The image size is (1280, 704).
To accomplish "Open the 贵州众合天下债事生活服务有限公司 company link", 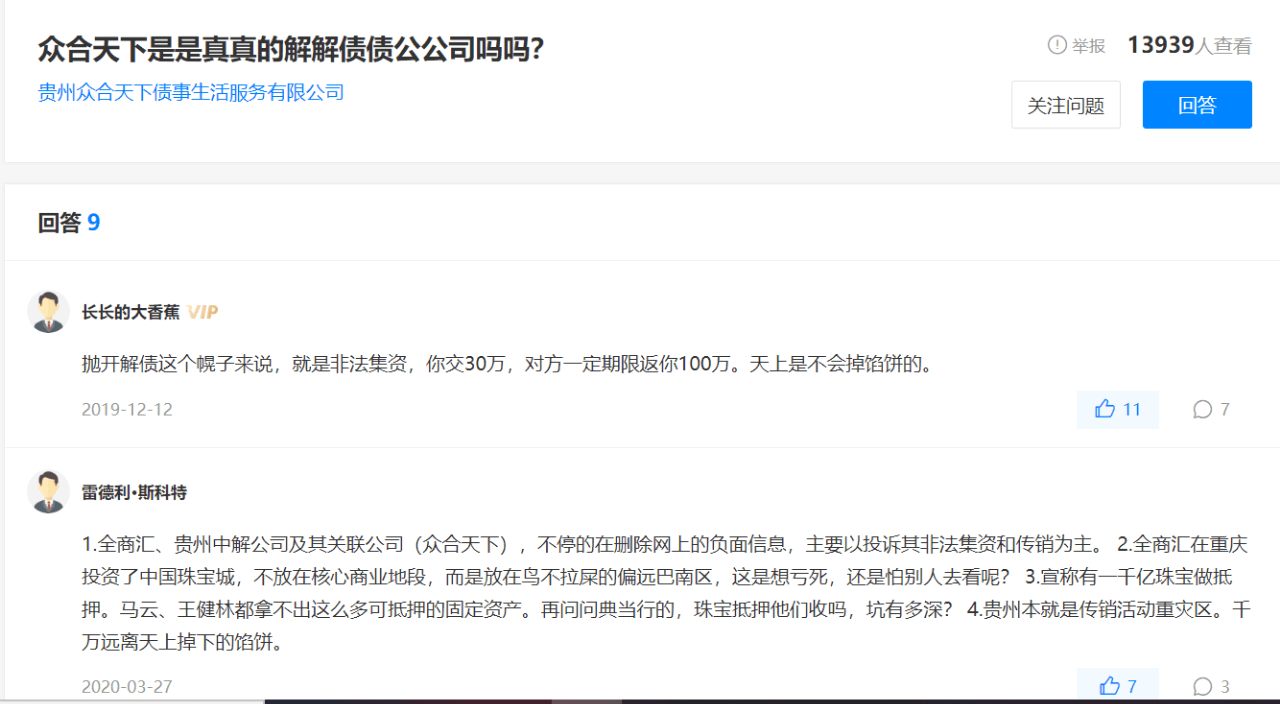I will click(x=191, y=93).
